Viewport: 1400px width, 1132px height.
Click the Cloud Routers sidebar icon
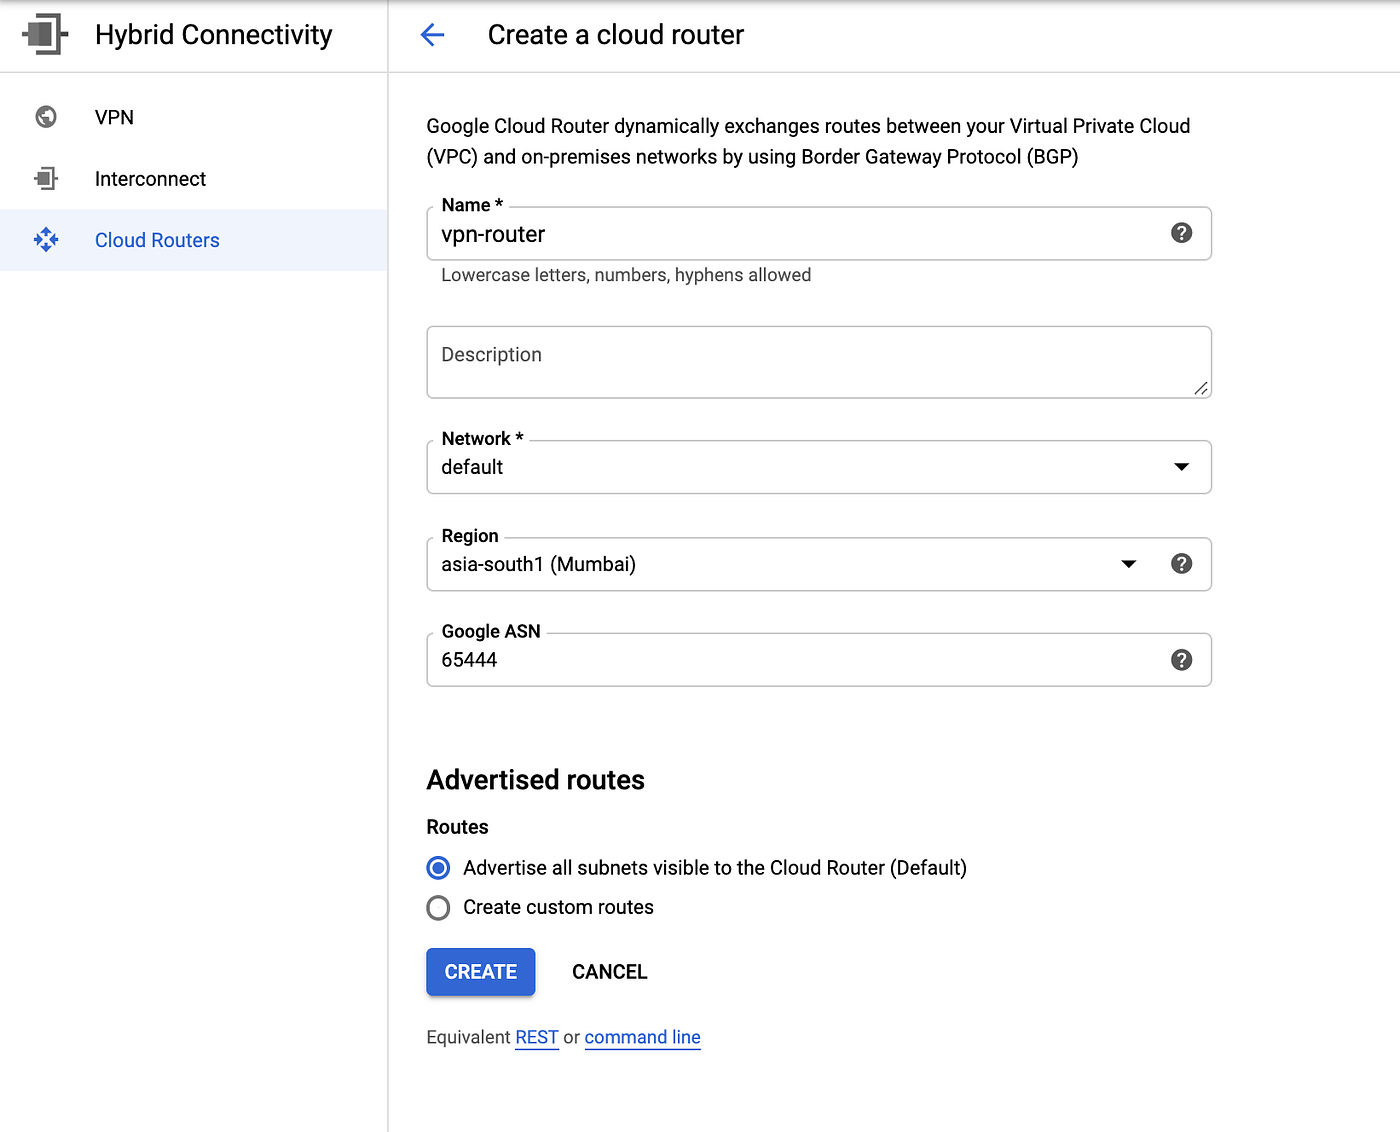pyautogui.click(x=45, y=240)
